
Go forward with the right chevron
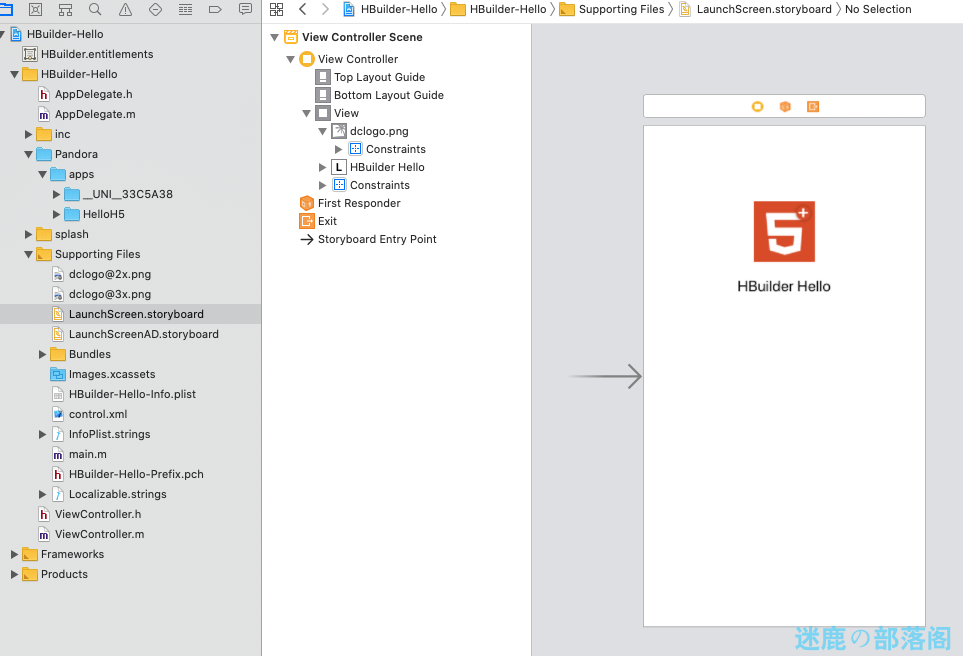point(325,9)
